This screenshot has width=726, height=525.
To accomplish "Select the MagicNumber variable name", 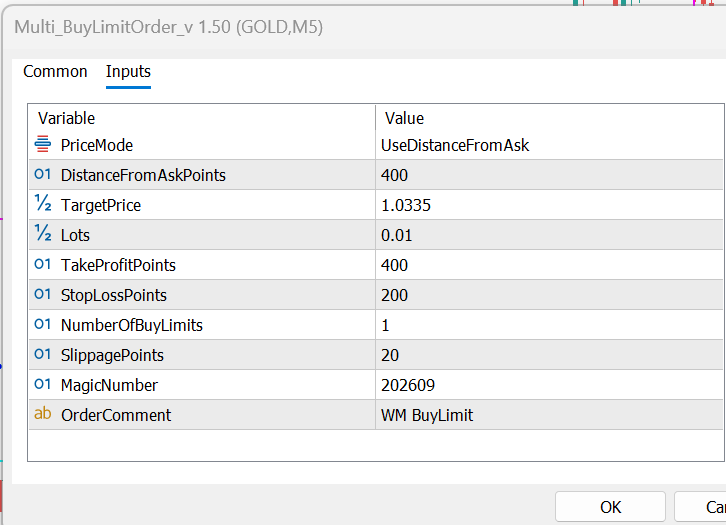I will 109,385.
